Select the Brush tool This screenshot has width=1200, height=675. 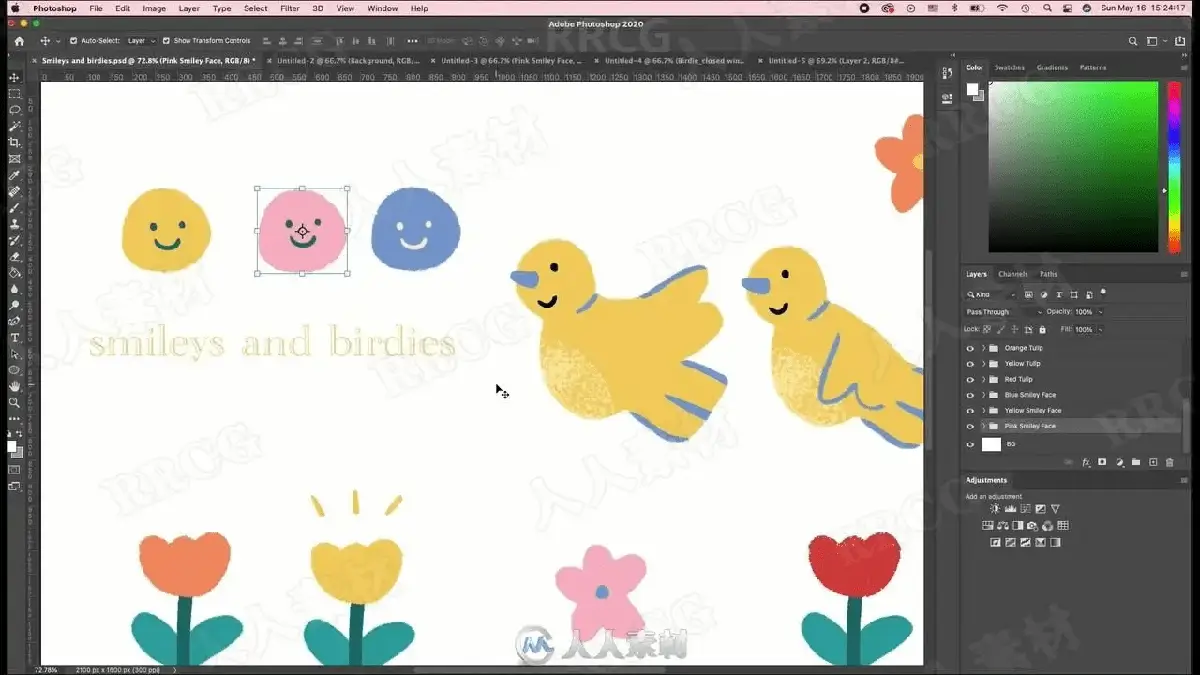tap(14, 208)
